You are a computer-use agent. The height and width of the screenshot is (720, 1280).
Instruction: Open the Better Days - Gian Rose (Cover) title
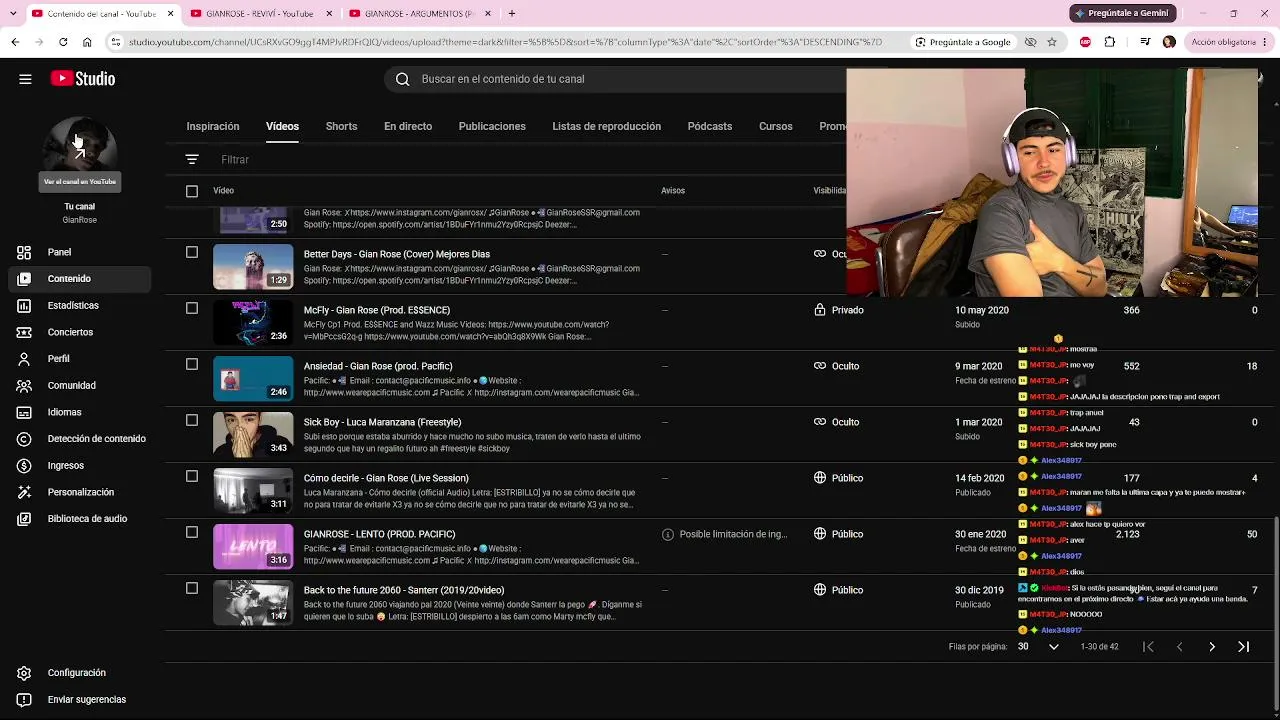tap(397, 254)
